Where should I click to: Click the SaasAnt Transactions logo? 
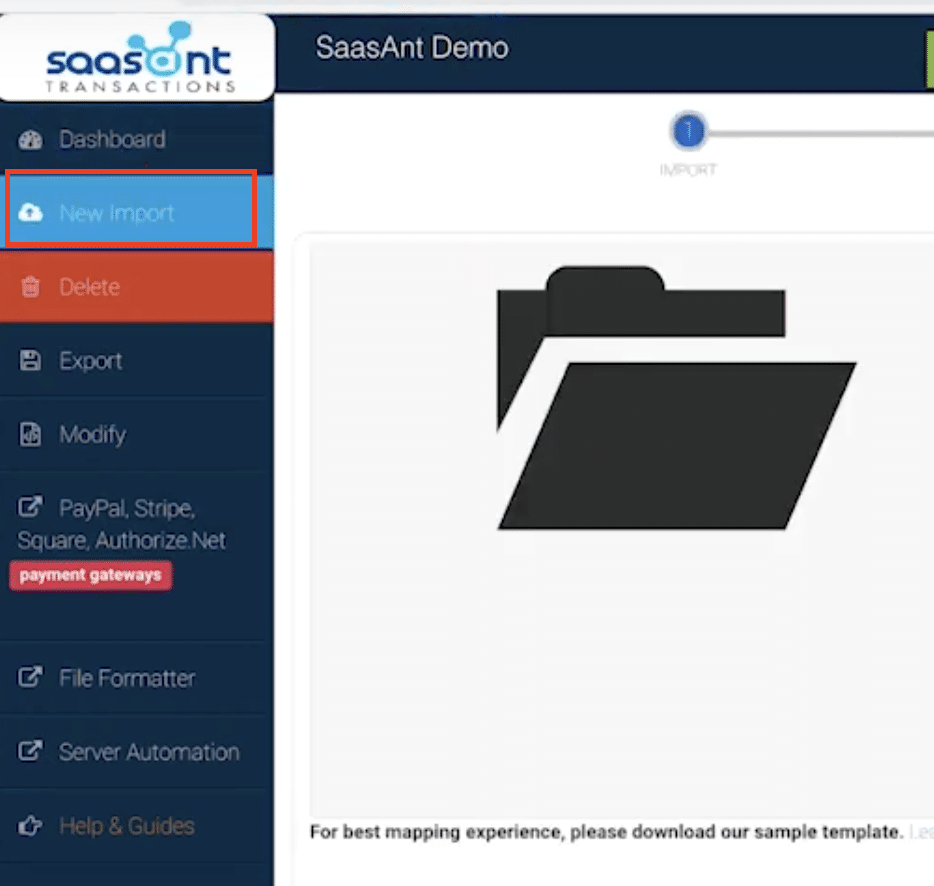coord(139,58)
